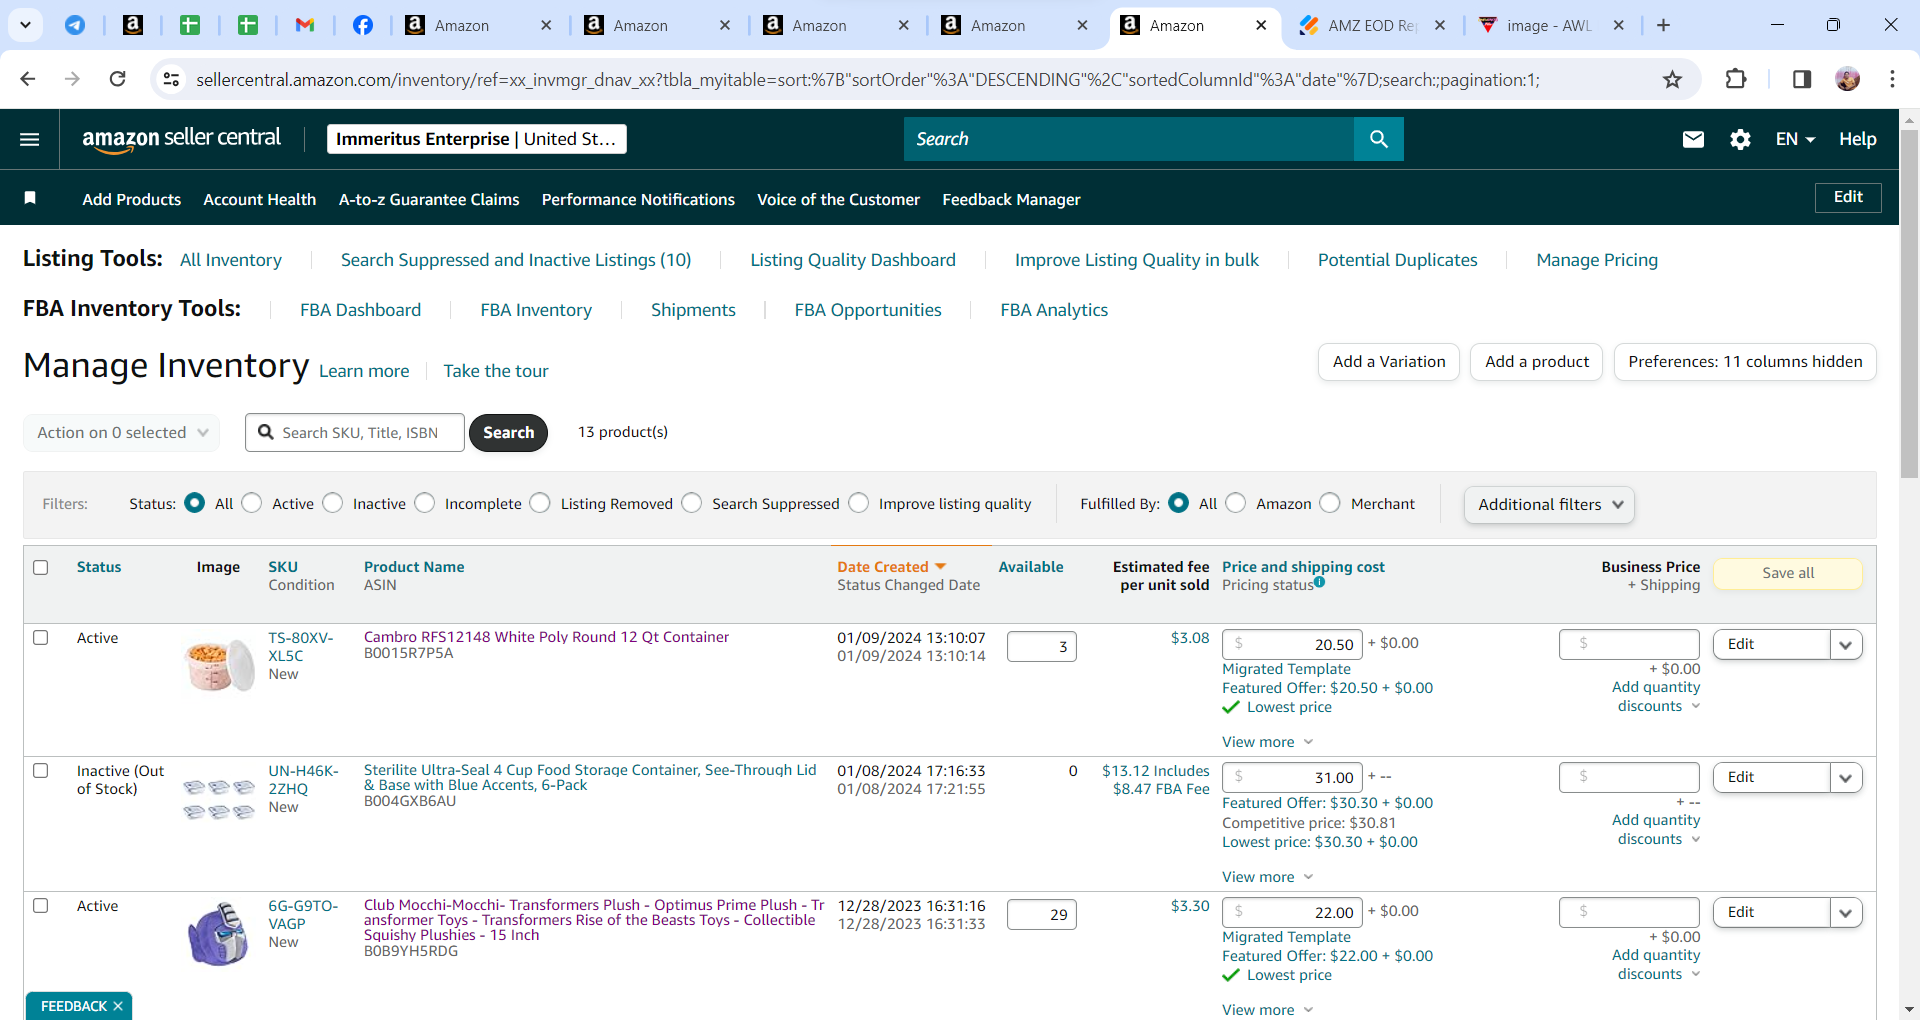The width and height of the screenshot is (1920, 1020).
Task: Select the Incomplete status radio button
Action: point(425,503)
